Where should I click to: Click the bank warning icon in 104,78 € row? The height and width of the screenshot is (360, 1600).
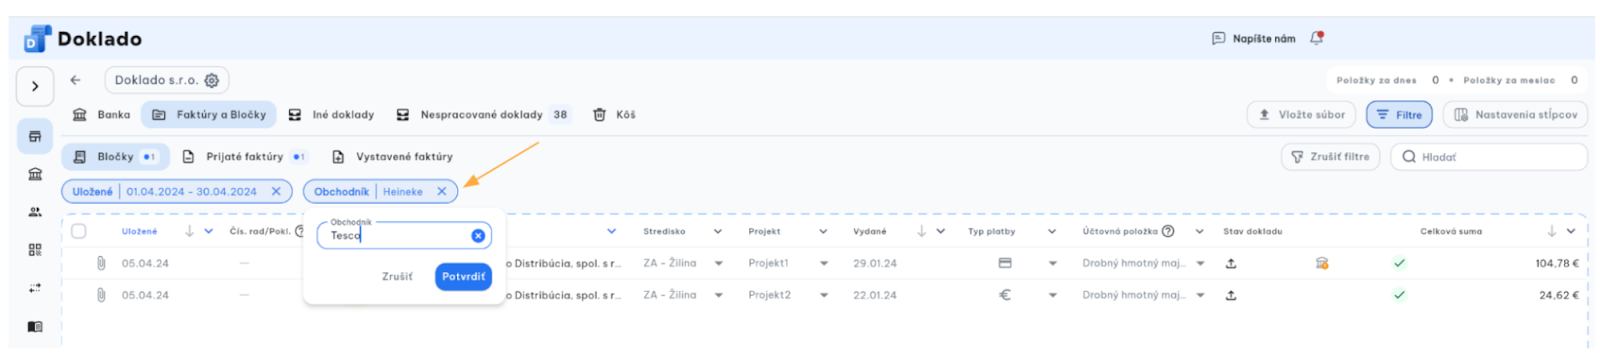[1322, 263]
